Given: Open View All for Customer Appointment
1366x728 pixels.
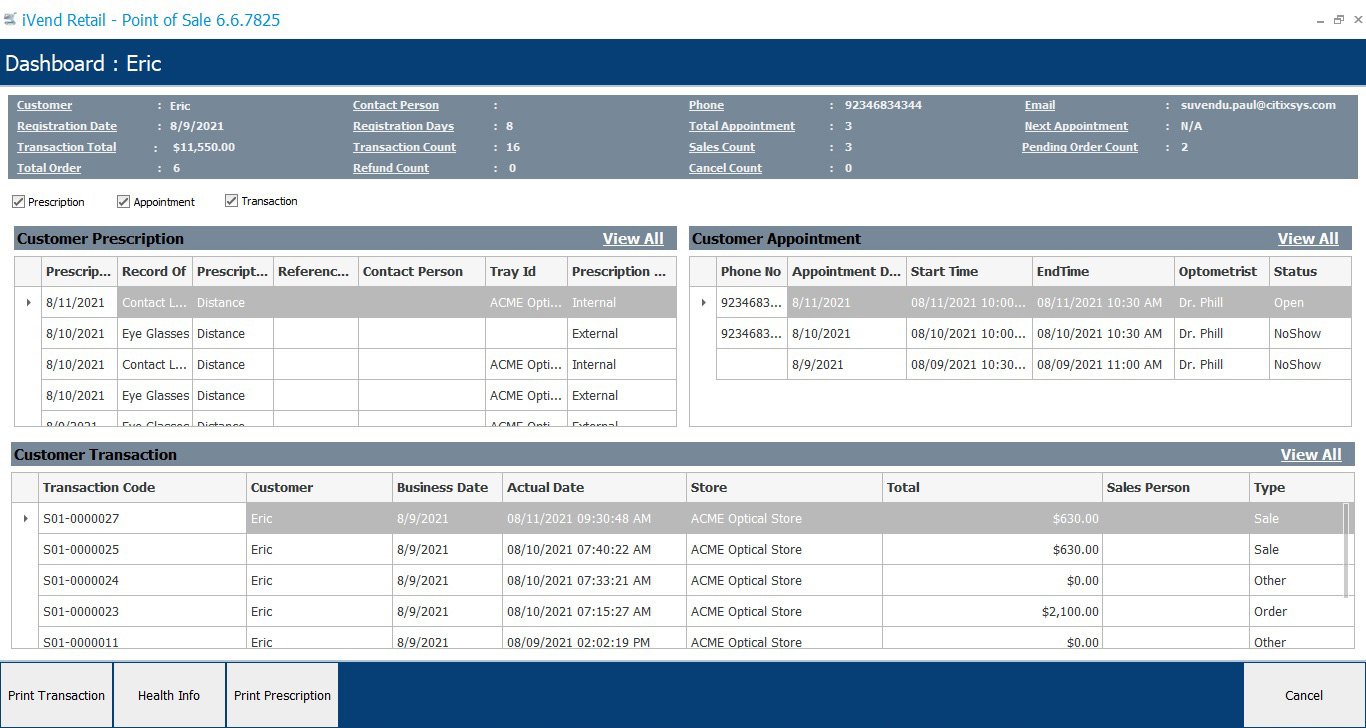Looking at the screenshot, I should click(x=1308, y=239).
